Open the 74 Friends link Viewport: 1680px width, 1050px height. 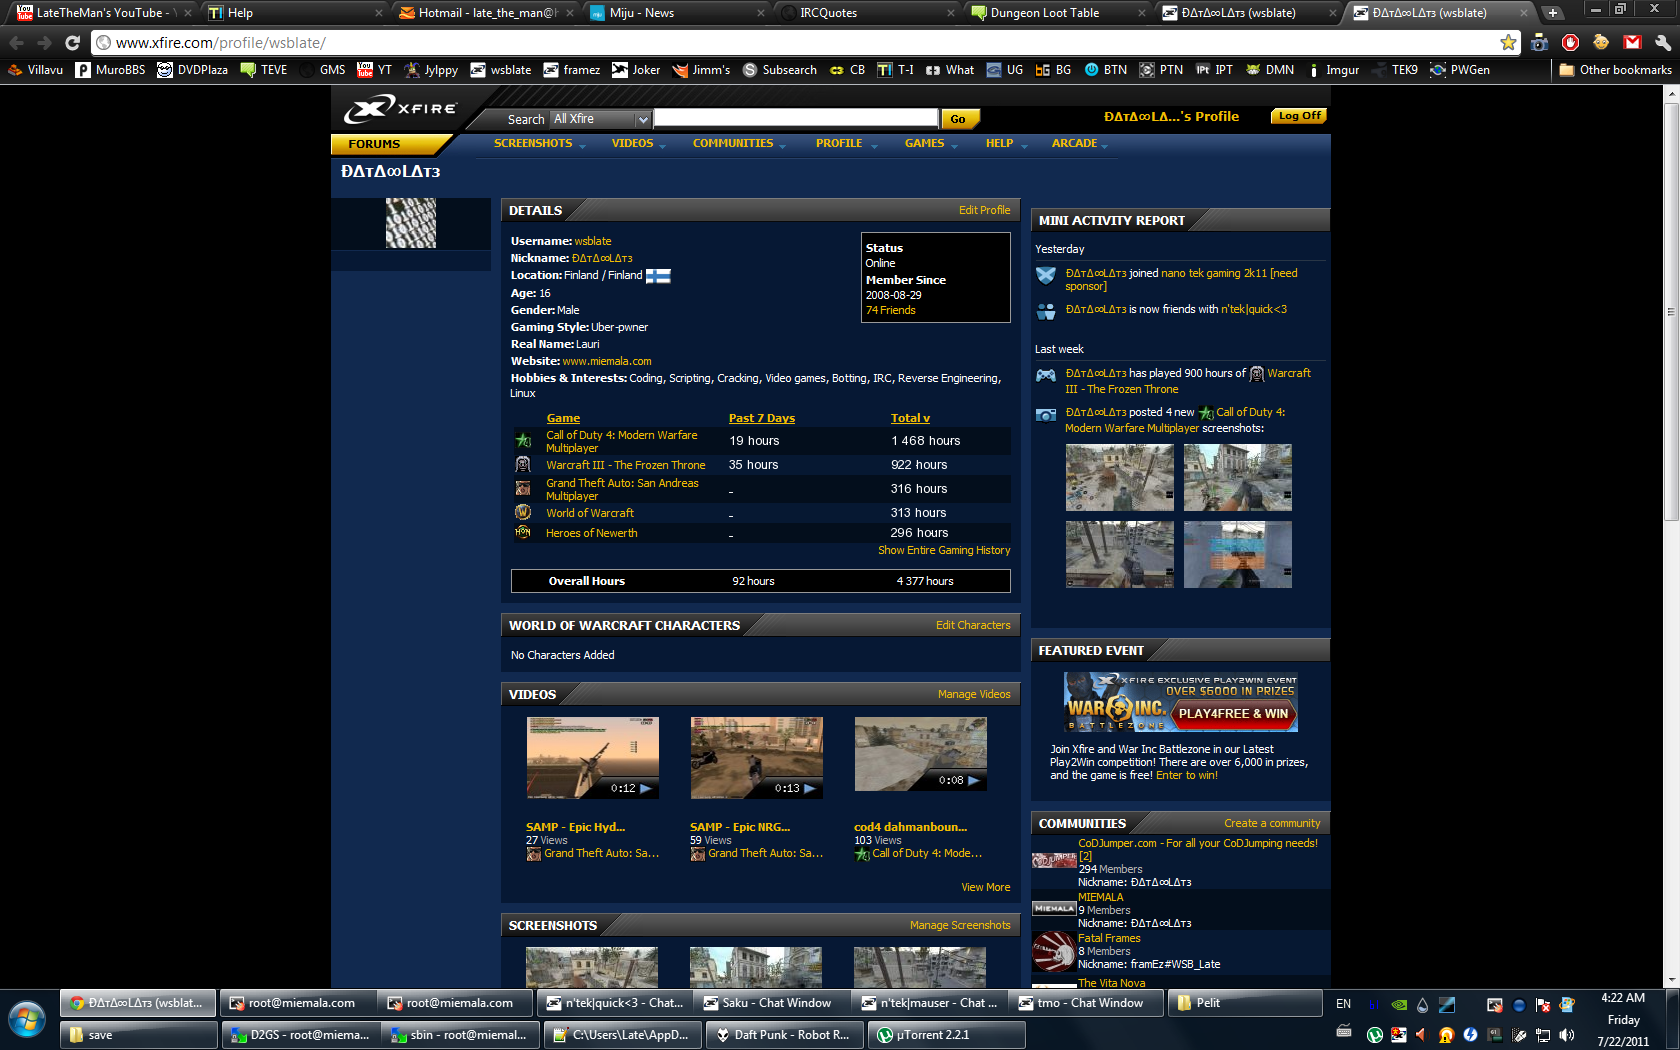pyautogui.click(x=891, y=310)
